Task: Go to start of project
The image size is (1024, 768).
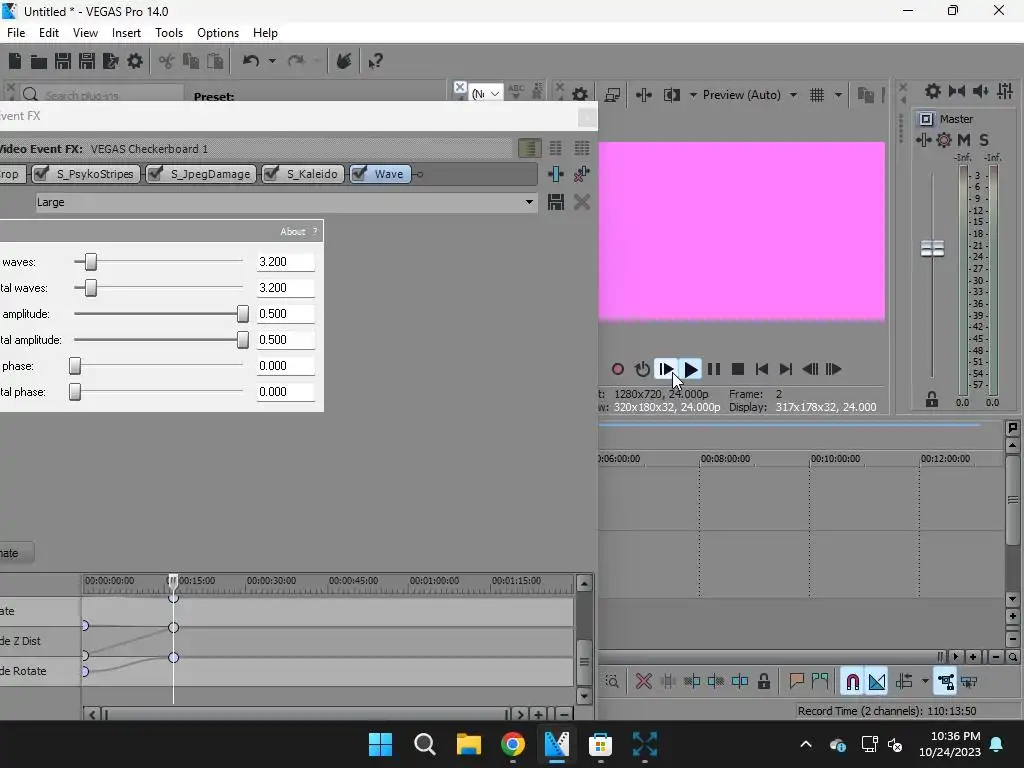Action: click(x=761, y=369)
